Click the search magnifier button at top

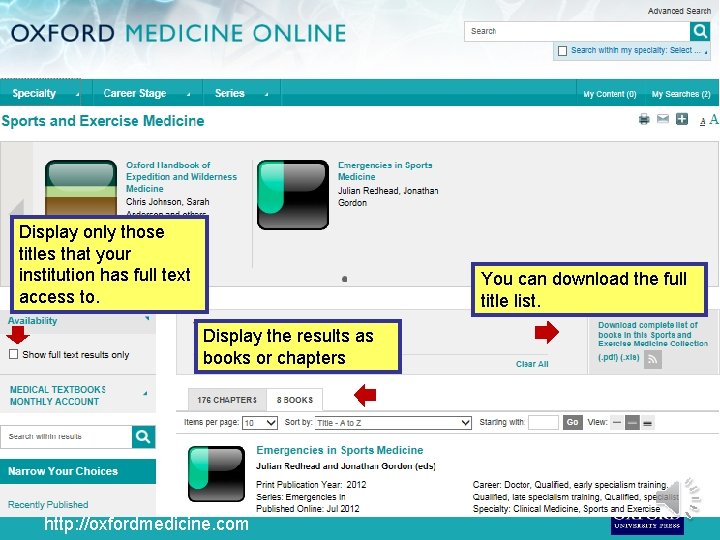click(700, 31)
